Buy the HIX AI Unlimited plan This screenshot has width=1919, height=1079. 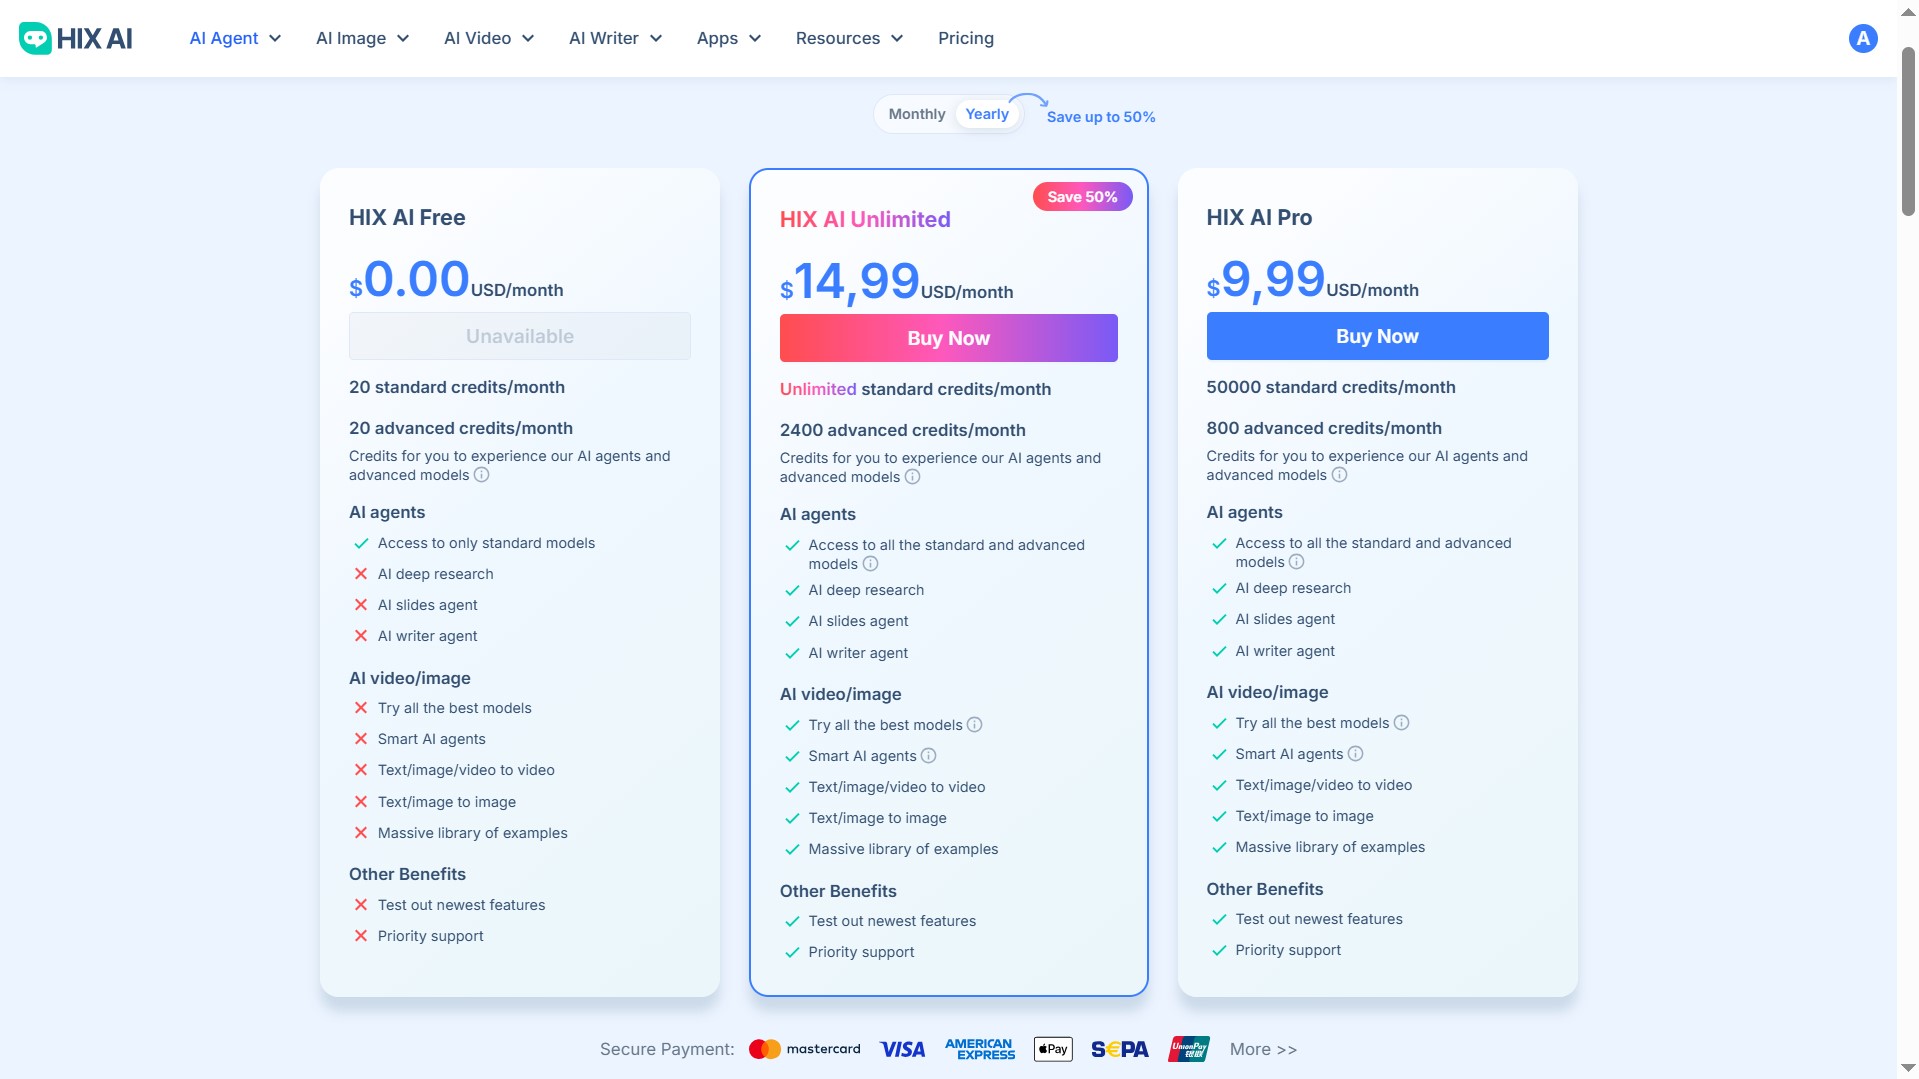(x=948, y=338)
